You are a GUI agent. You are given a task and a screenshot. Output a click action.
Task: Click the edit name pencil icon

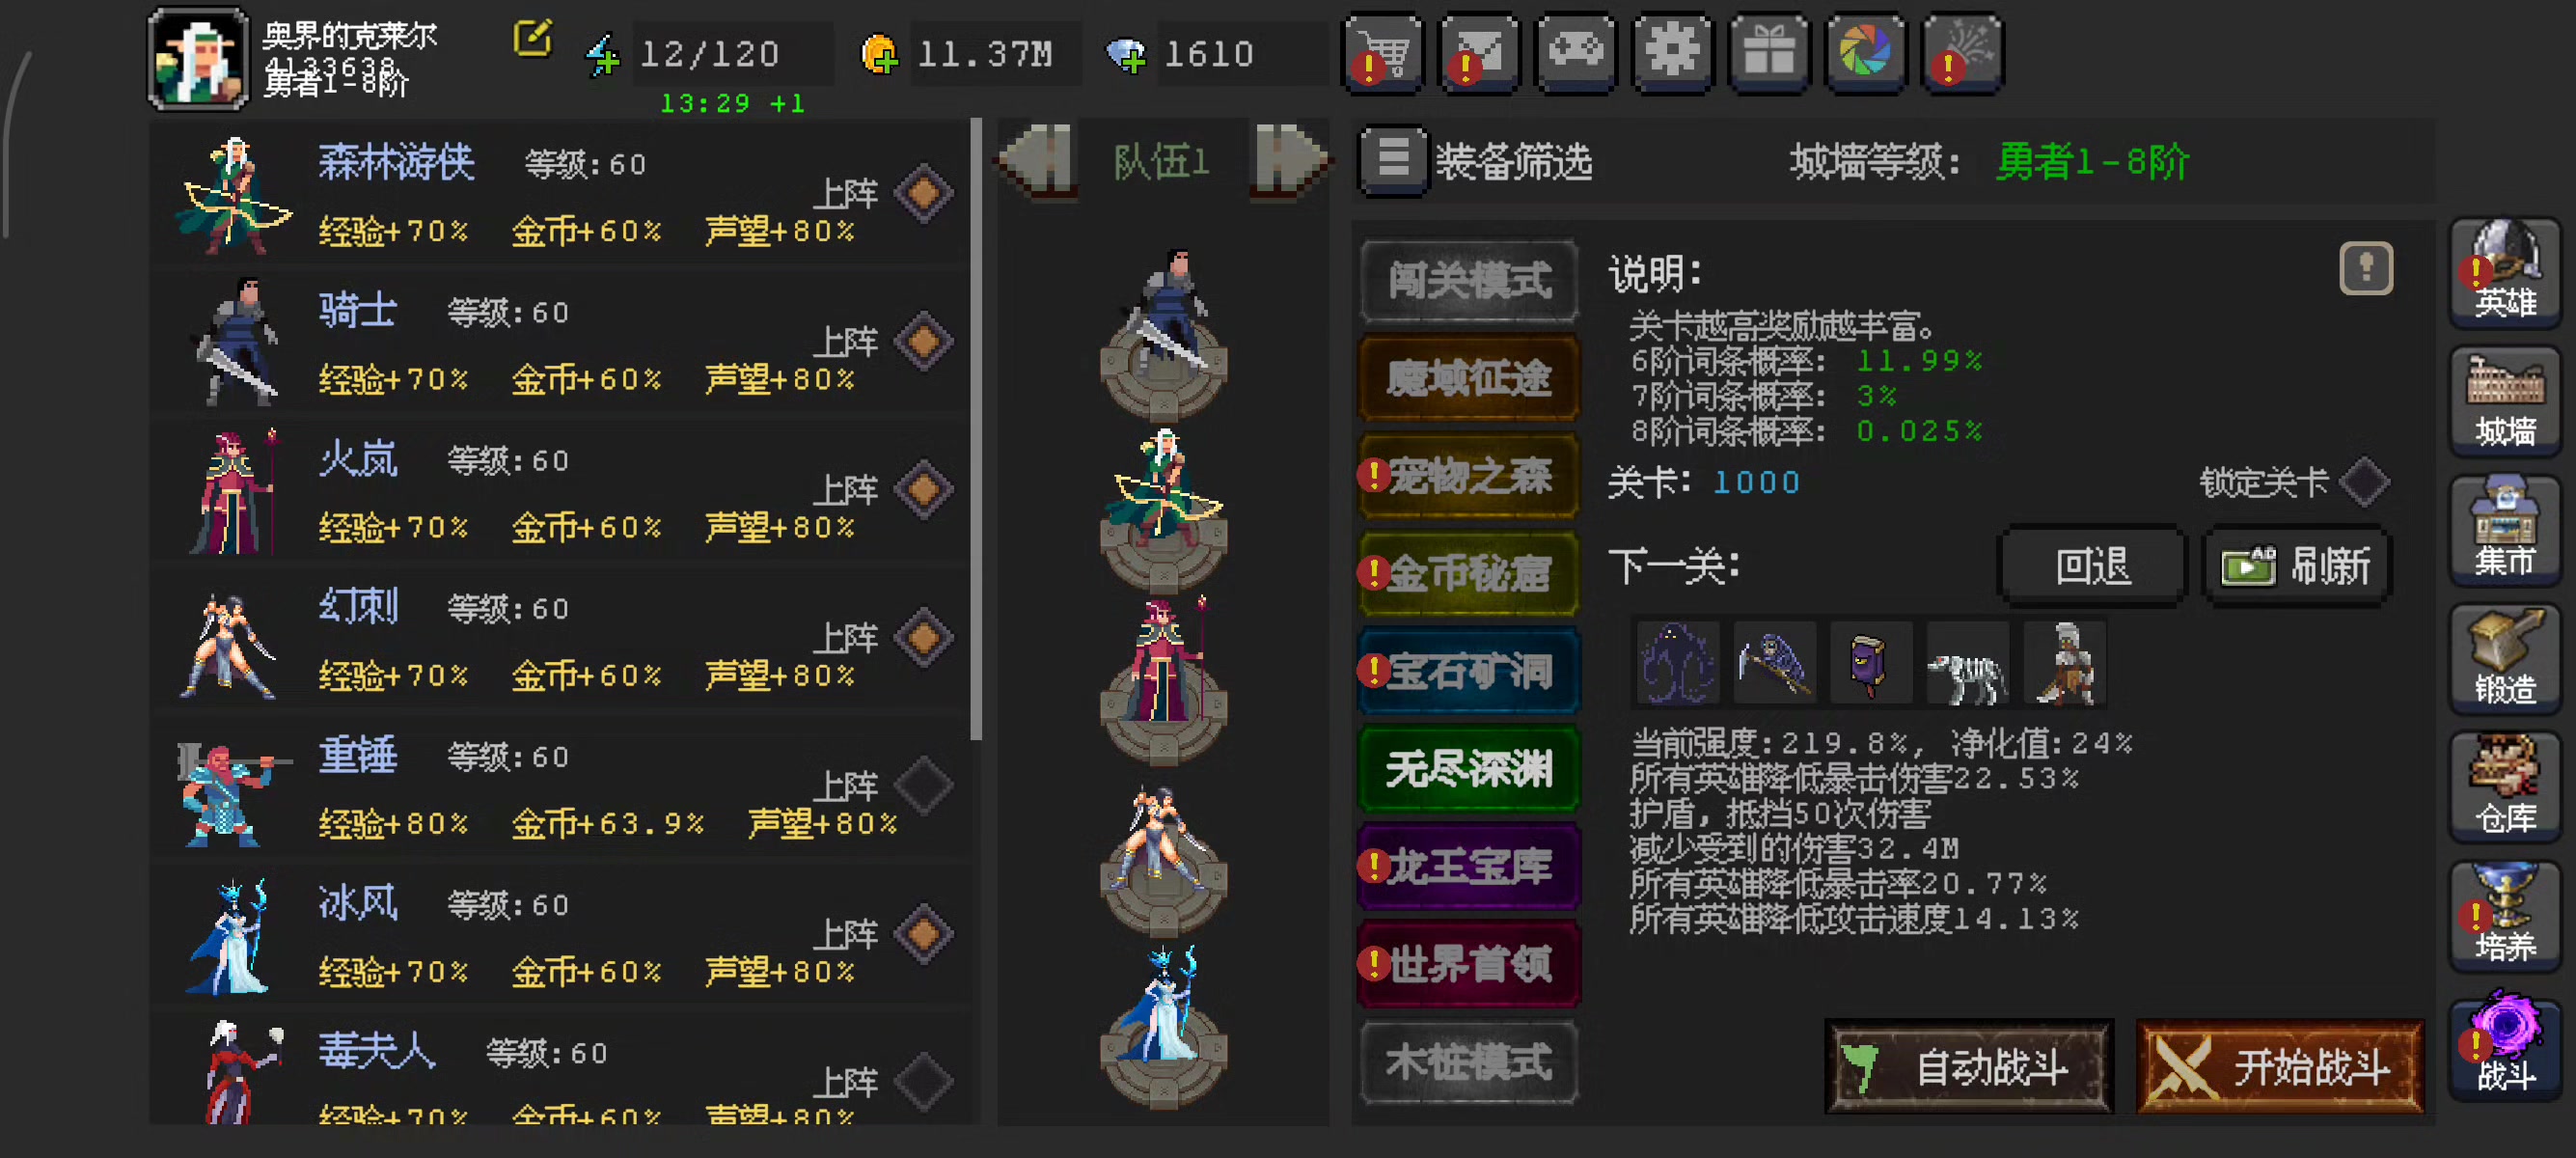point(532,38)
